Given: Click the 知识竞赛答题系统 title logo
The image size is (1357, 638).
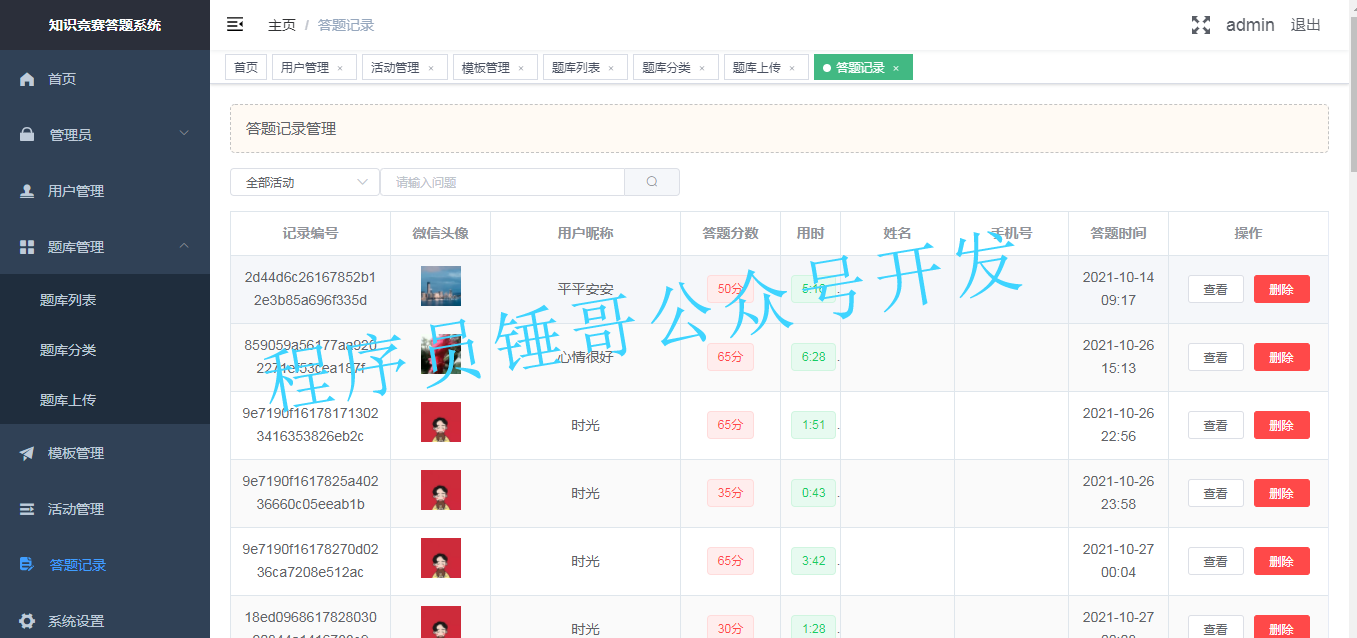Looking at the screenshot, I should click(x=105, y=25).
